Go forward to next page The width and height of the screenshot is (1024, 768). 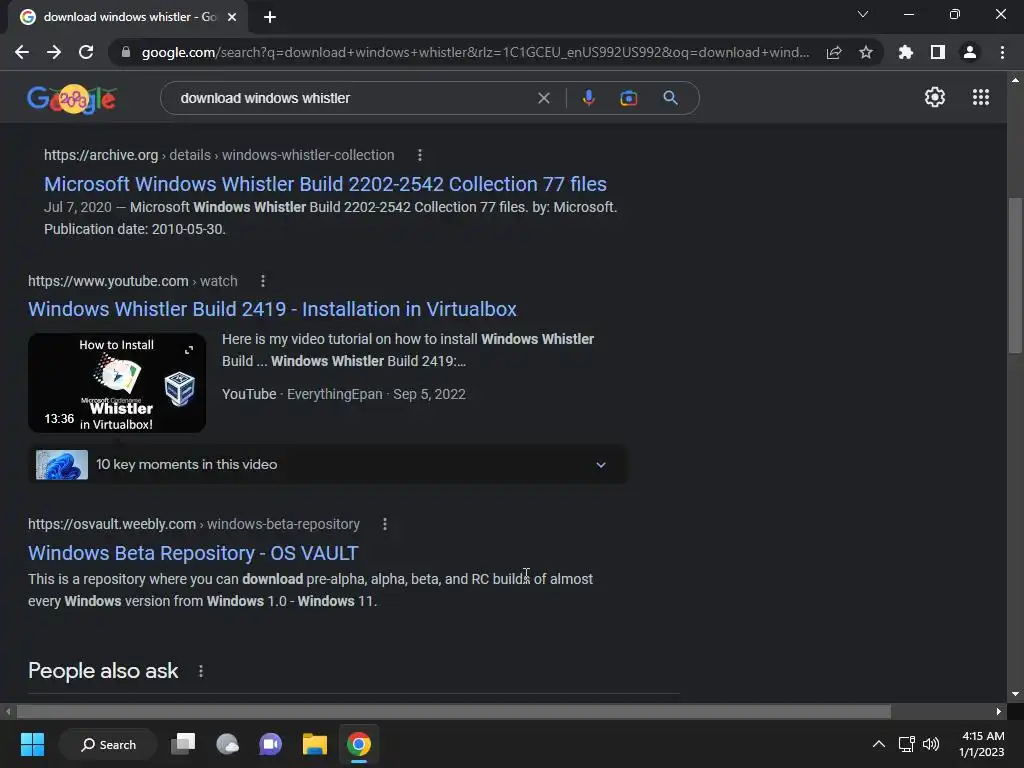tap(54, 52)
